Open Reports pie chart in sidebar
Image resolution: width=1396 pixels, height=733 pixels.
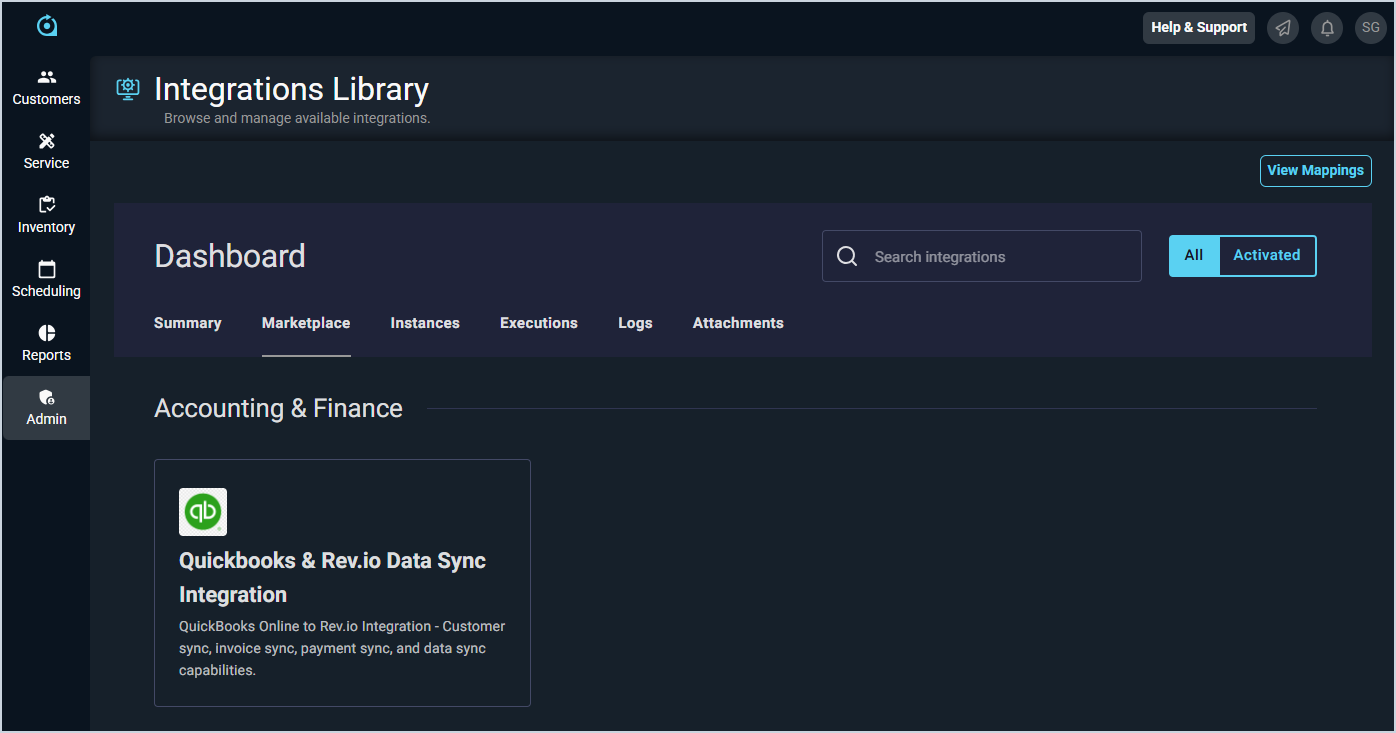click(x=46, y=344)
